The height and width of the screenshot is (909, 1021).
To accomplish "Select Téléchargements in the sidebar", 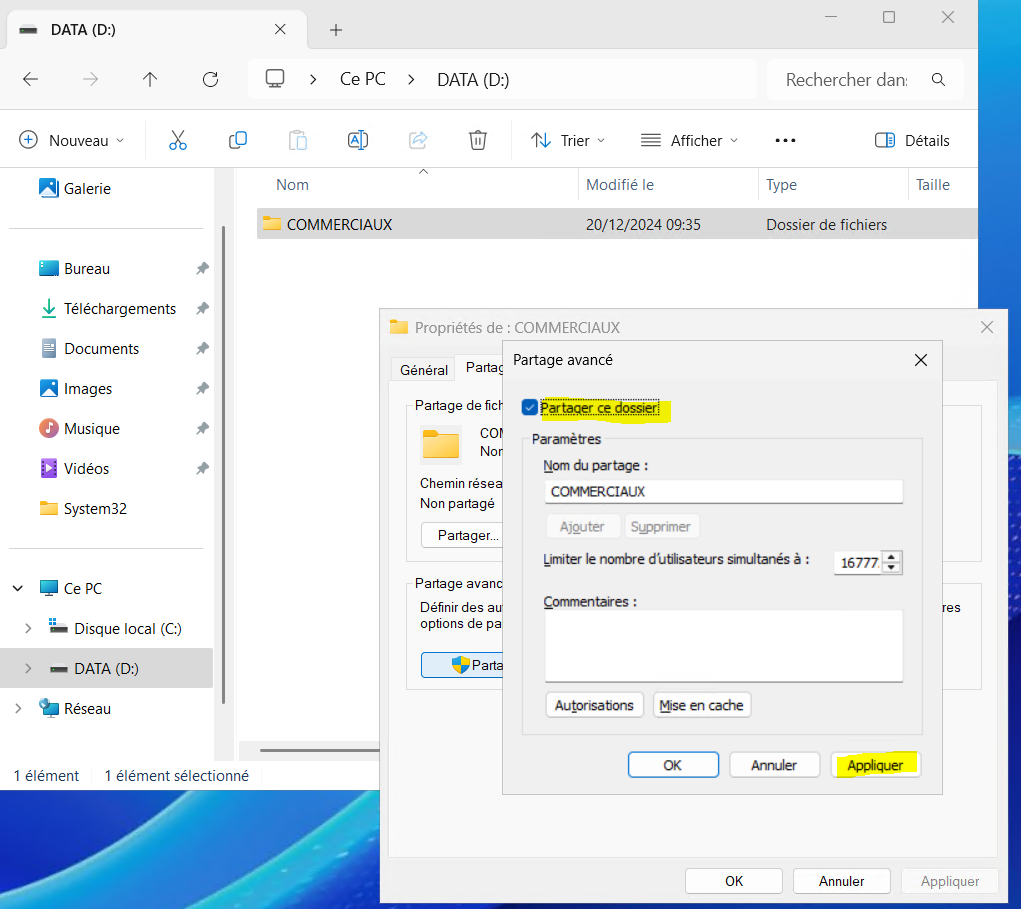I will (119, 309).
